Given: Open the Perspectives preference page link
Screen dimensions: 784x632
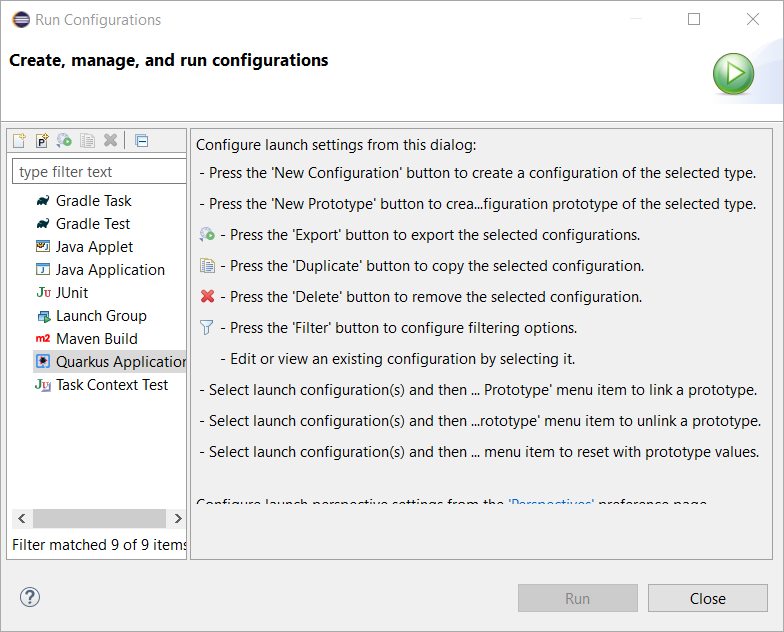Looking at the screenshot, I should coord(551,501).
